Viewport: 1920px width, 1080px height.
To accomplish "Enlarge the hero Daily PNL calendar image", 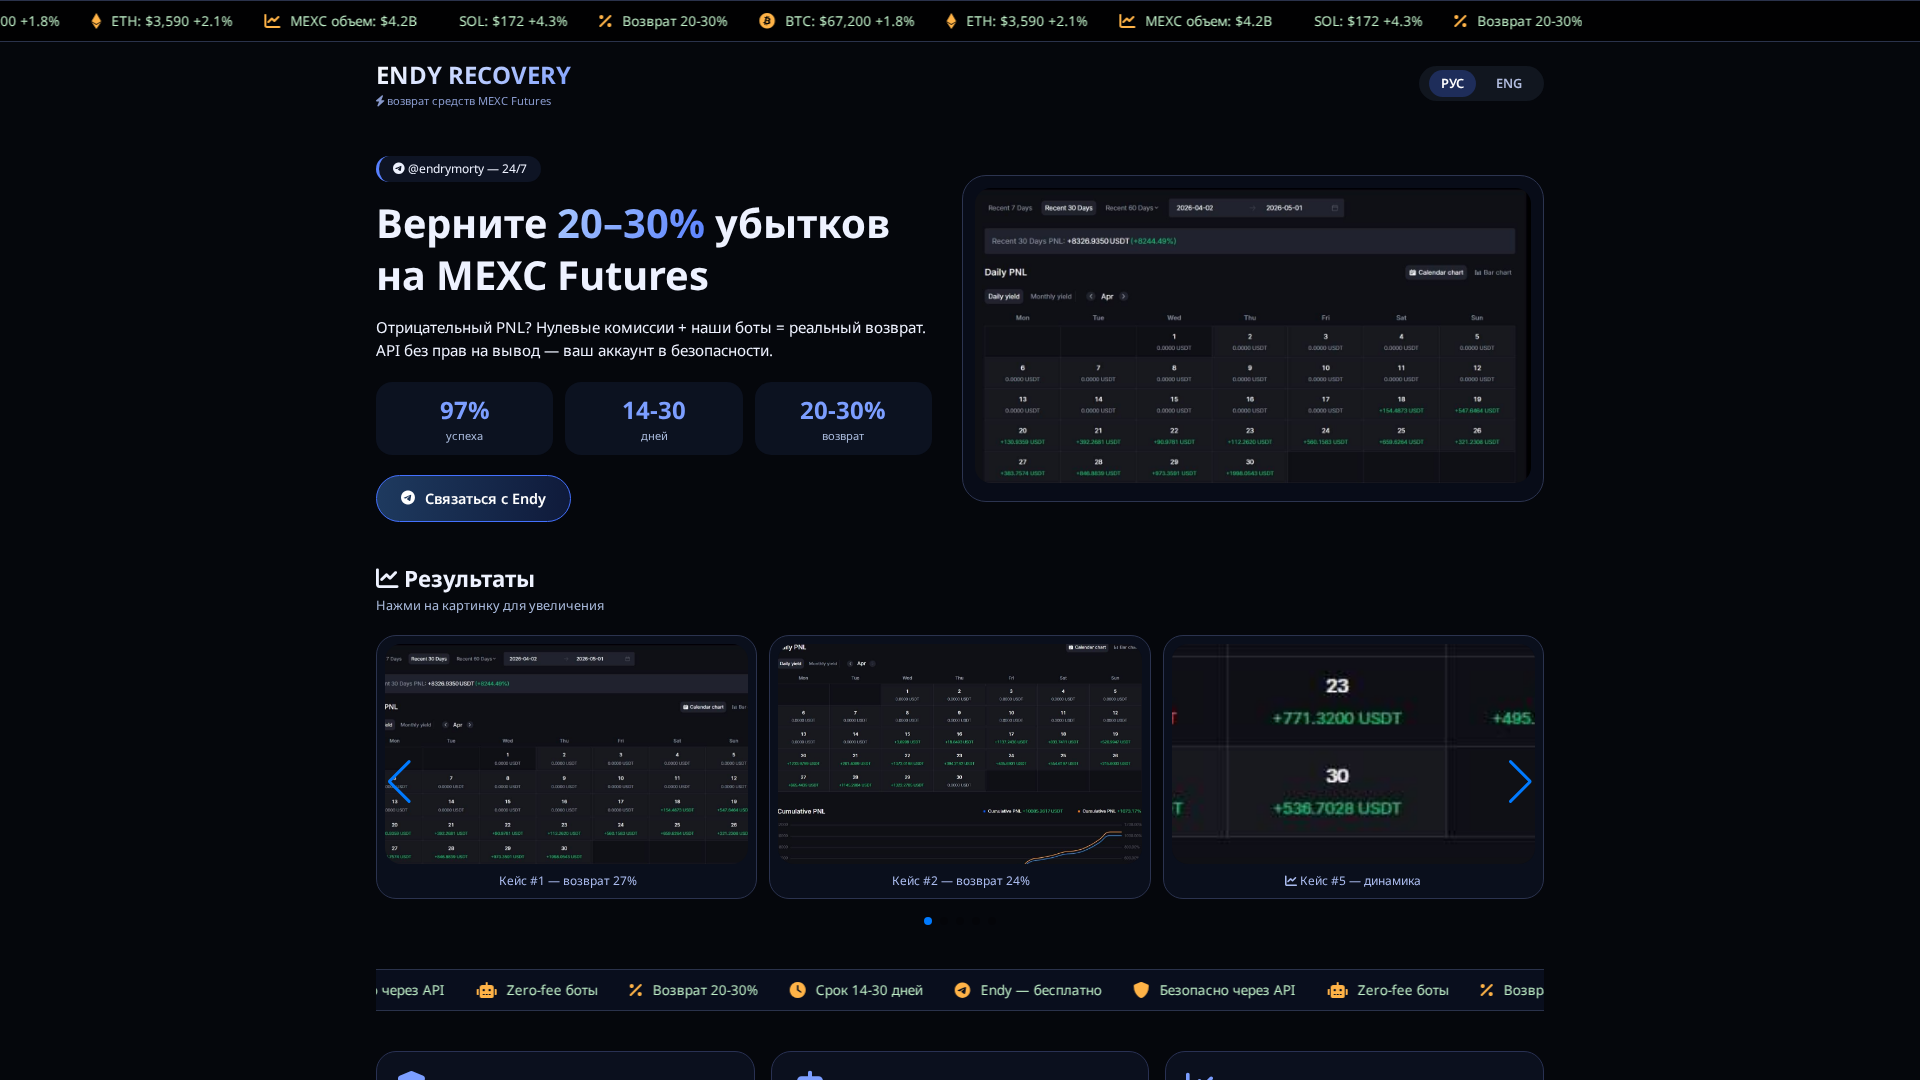I will 1252,338.
